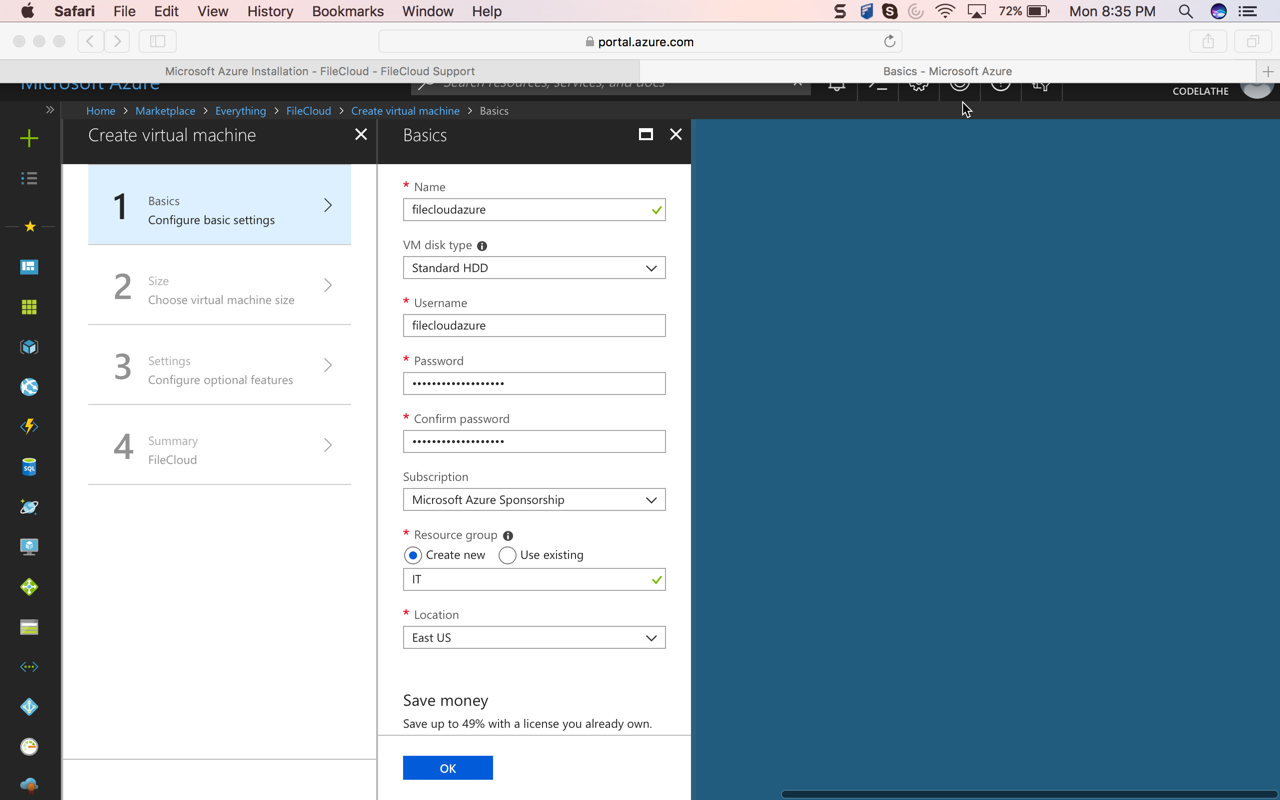1280x800 pixels.
Task: Click the Username input field
Action: (534, 326)
